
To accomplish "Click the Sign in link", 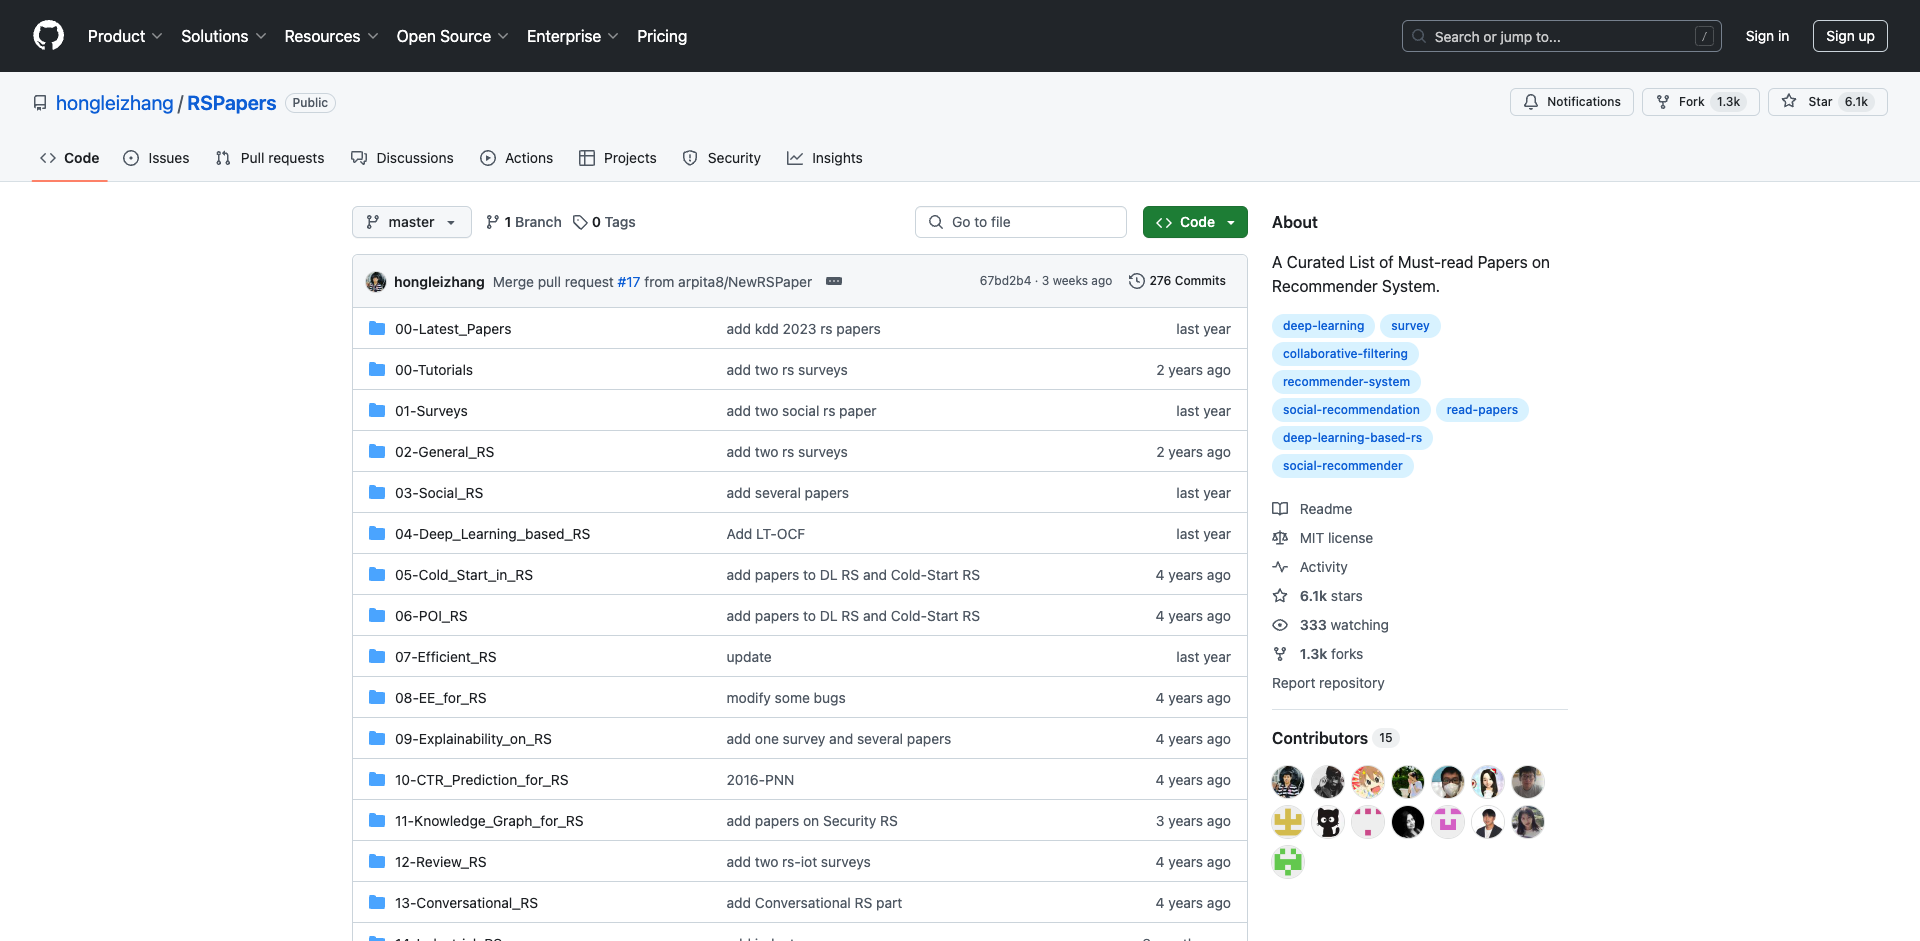I will tap(1767, 36).
